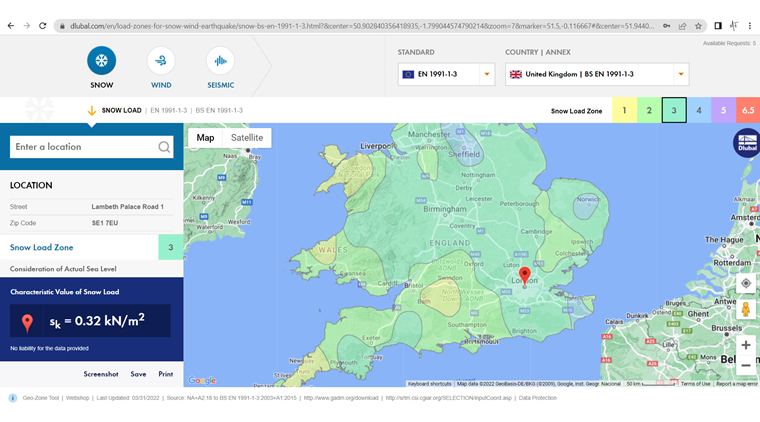Viewport: 760px width, 422px height.
Task: Click the Save button
Action: [138, 374]
